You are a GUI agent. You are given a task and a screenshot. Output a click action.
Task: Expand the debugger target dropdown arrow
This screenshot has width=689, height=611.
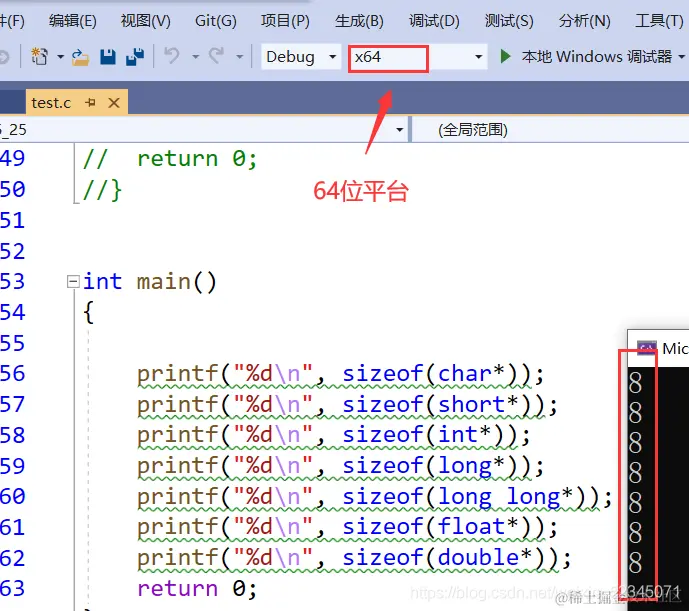point(682,57)
